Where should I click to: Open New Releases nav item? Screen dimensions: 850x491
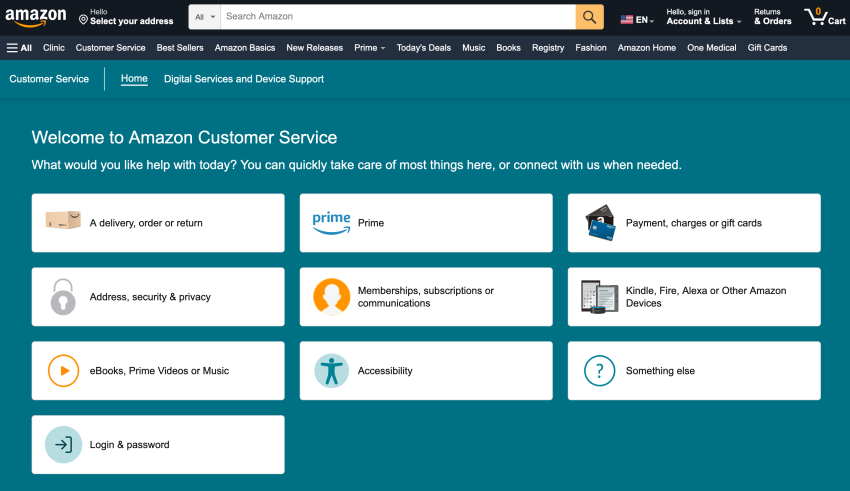click(x=314, y=48)
